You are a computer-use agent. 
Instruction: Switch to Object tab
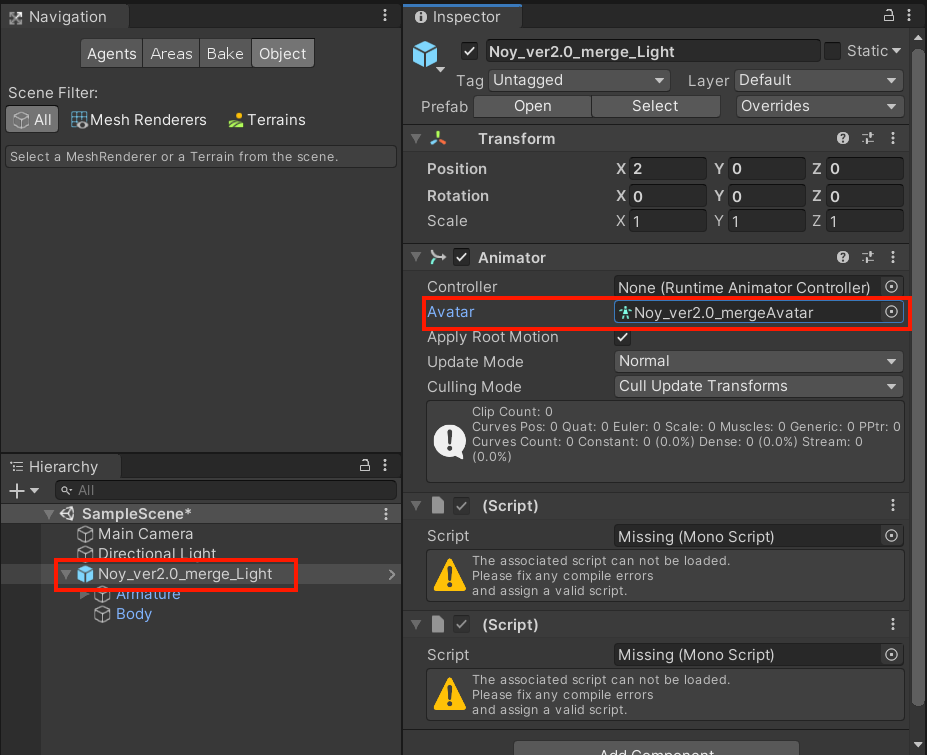click(283, 53)
